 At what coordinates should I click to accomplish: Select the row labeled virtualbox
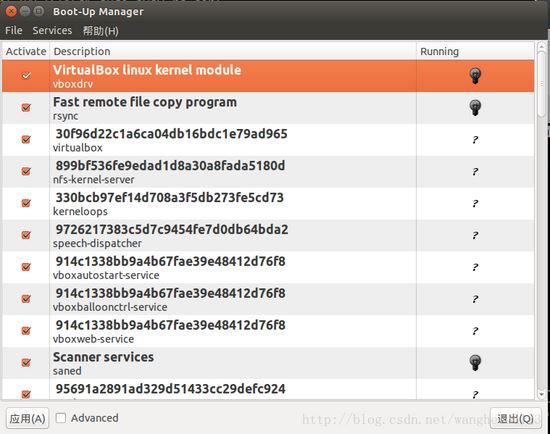click(x=268, y=140)
